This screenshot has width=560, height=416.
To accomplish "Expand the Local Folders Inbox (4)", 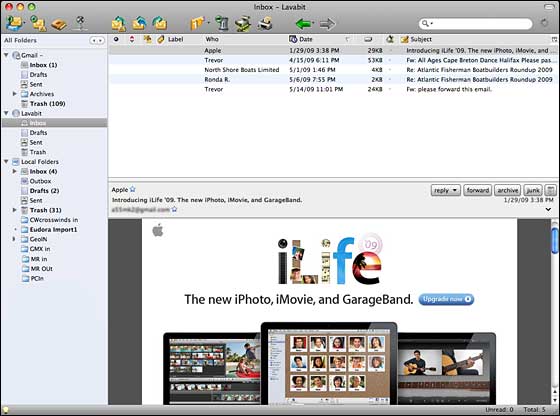I will pos(15,171).
